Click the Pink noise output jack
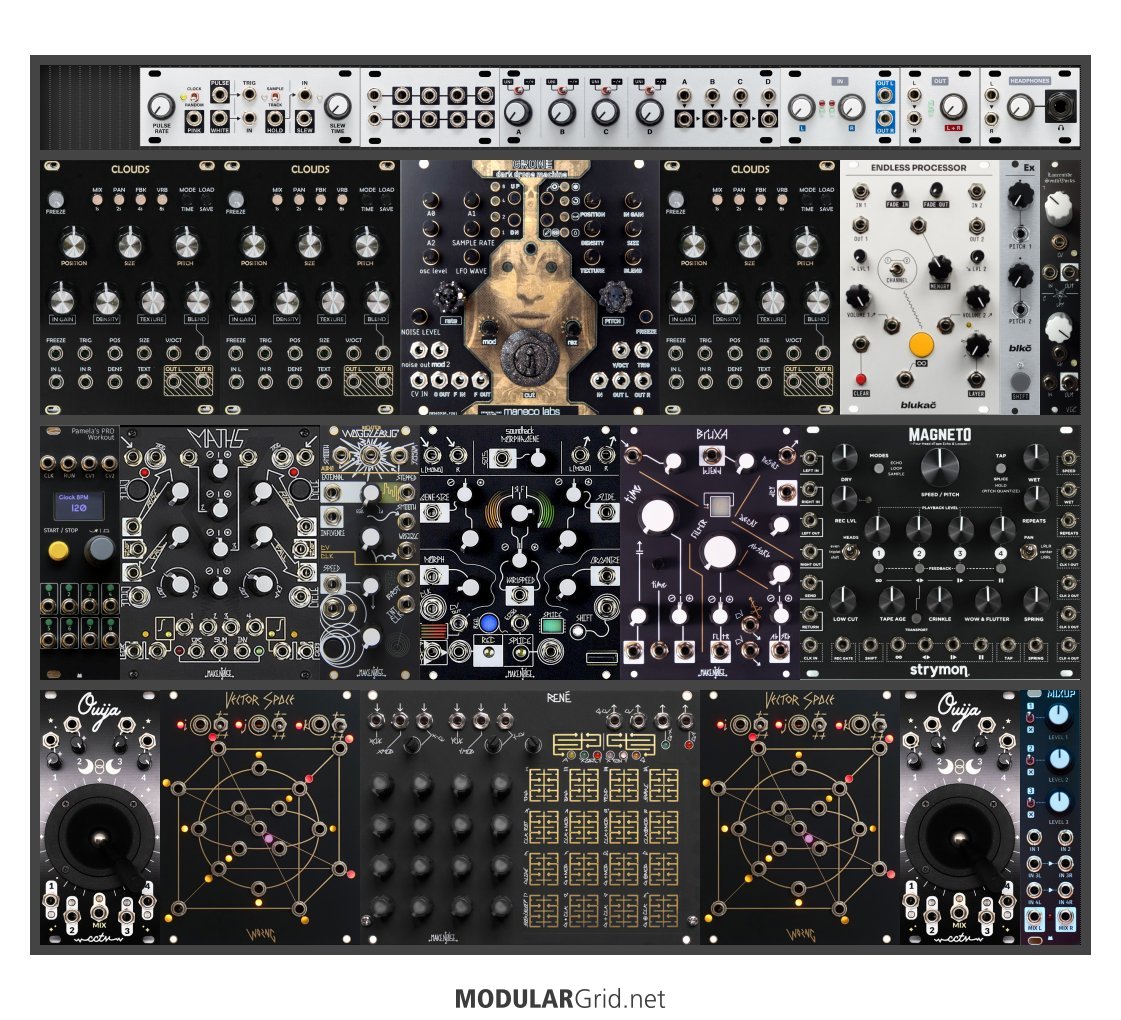The width and height of the screenshot is (1121, 1020). point(194,118)
